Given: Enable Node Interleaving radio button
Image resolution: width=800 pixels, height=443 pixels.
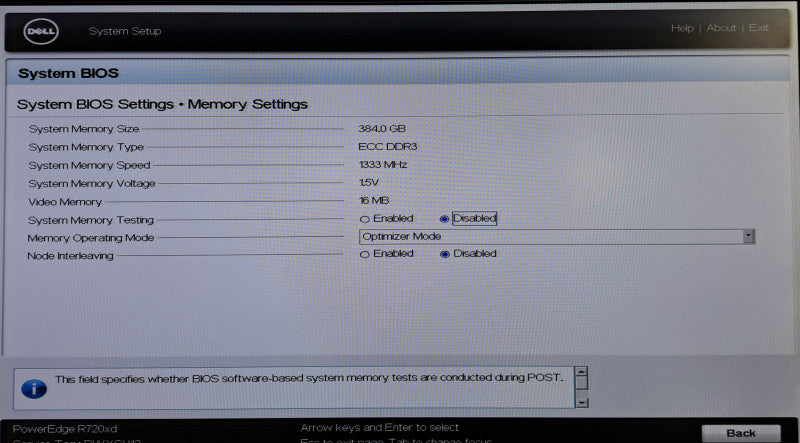Looking at the screenshot, I should pyautogui.click(x=364, y=254).
